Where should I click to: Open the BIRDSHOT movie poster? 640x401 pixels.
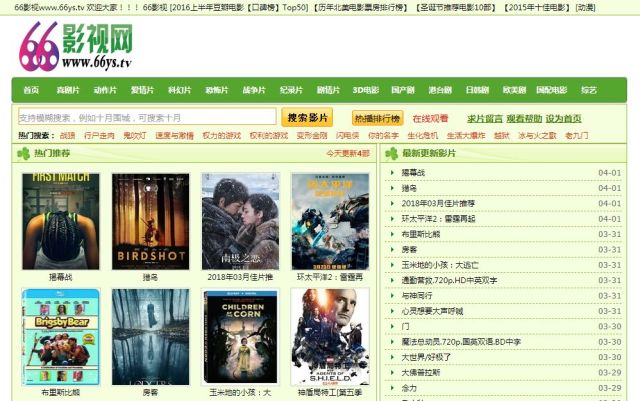(x=151, y=221)
